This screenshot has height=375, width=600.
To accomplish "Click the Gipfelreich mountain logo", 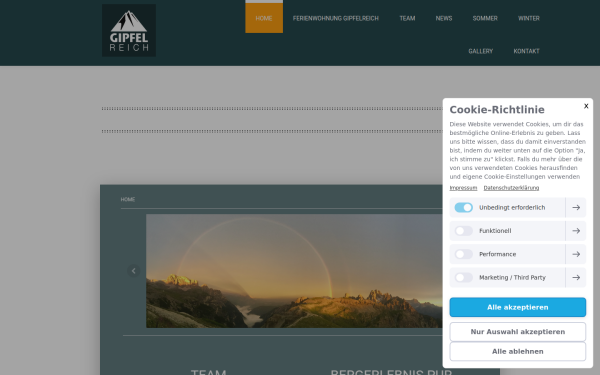I will (x=129, y=30).
